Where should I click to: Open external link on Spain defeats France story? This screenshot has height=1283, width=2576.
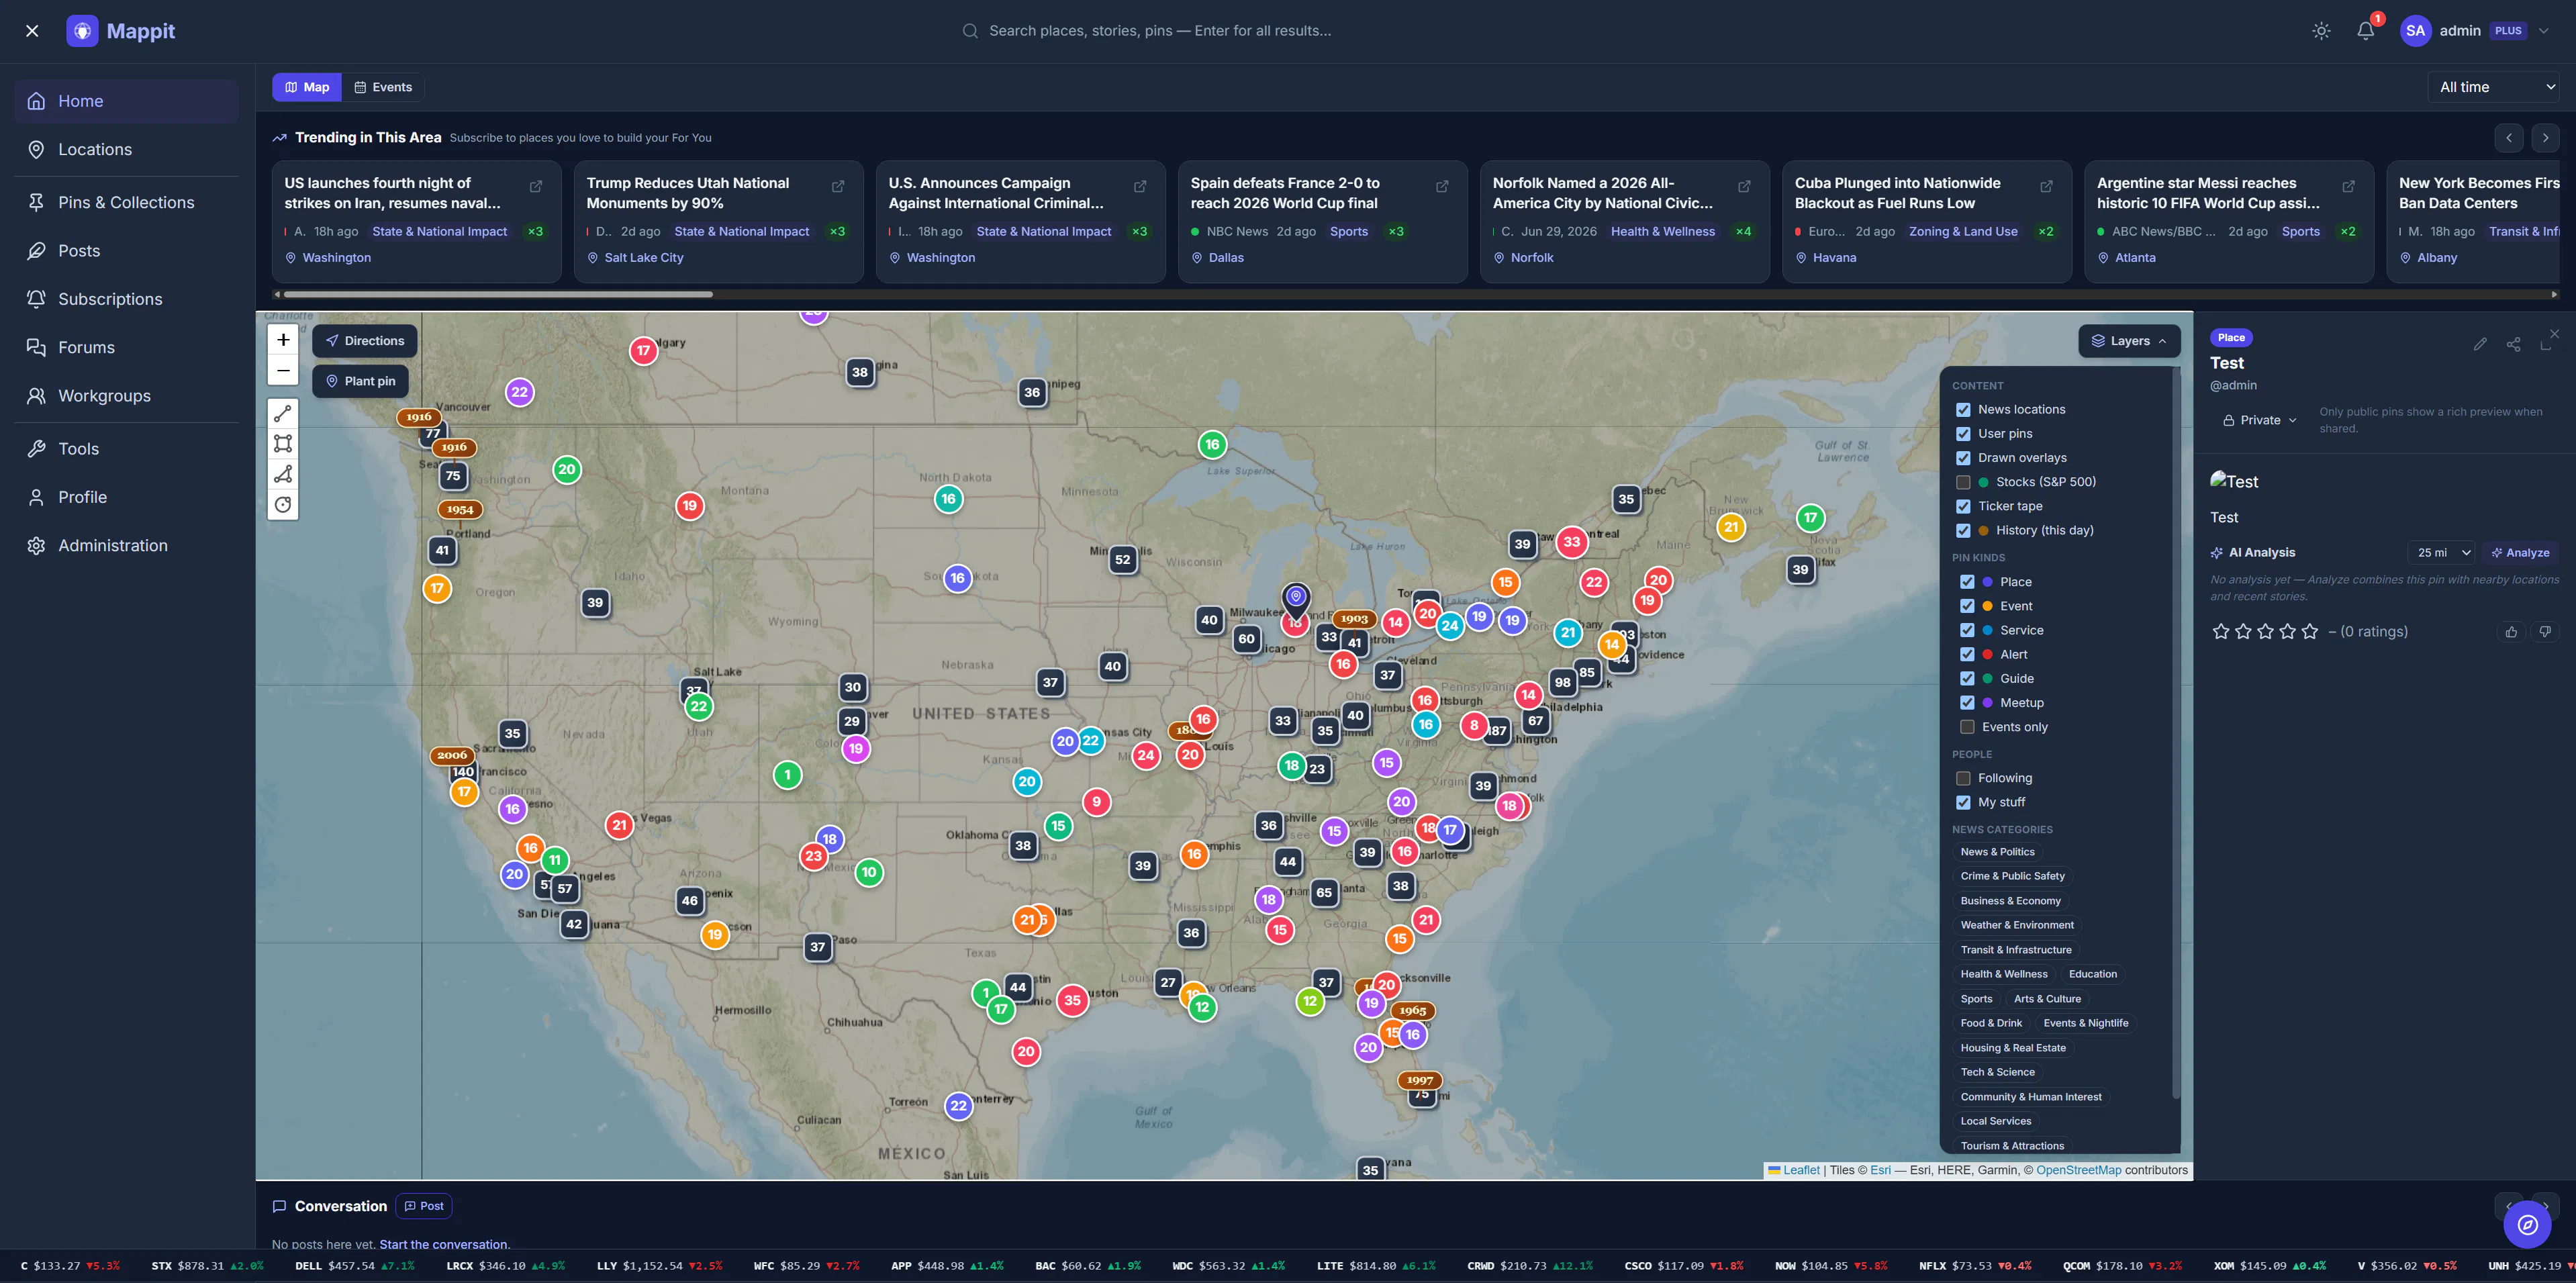point(1442,187)
